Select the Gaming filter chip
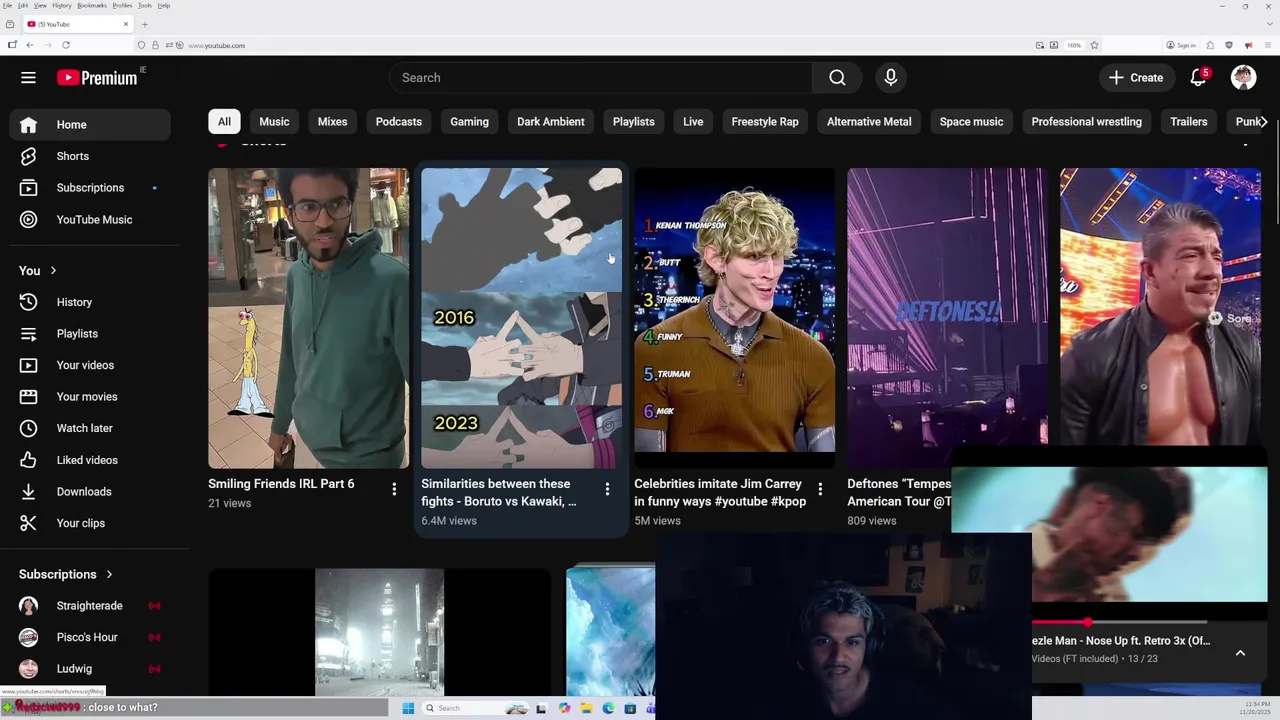This screenshot has height=720, width=1280. tap(469, 122)
